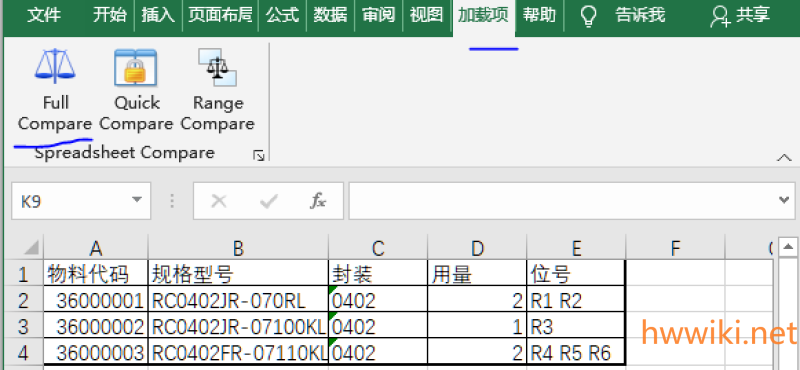This screenshot has width=800, height=370.
Task: Launch the Range Compare tool
Action: pos(218,89)
